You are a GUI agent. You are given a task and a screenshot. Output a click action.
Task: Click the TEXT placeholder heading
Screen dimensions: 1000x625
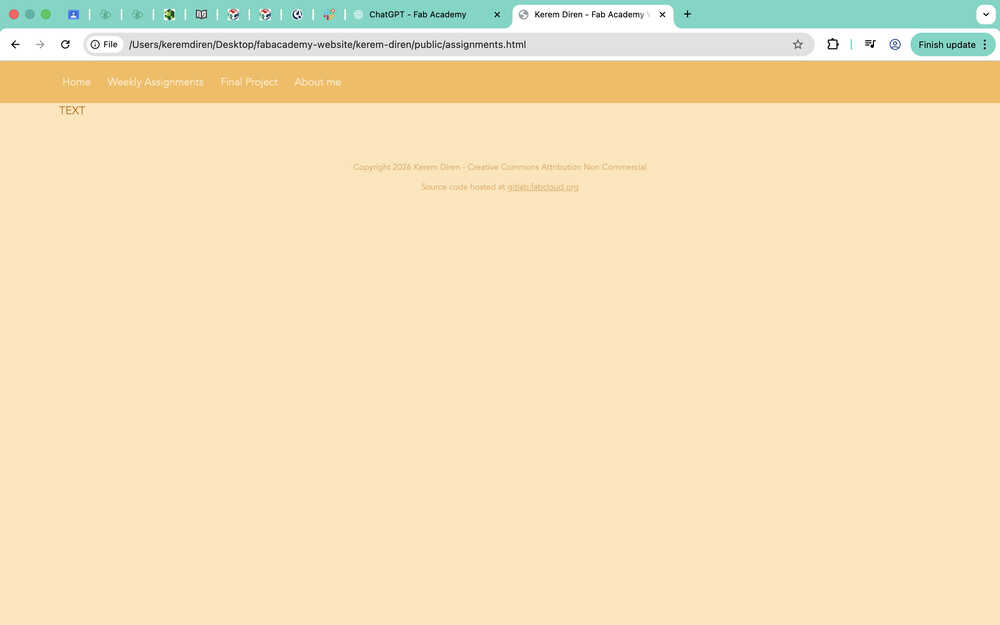point(72,110)
